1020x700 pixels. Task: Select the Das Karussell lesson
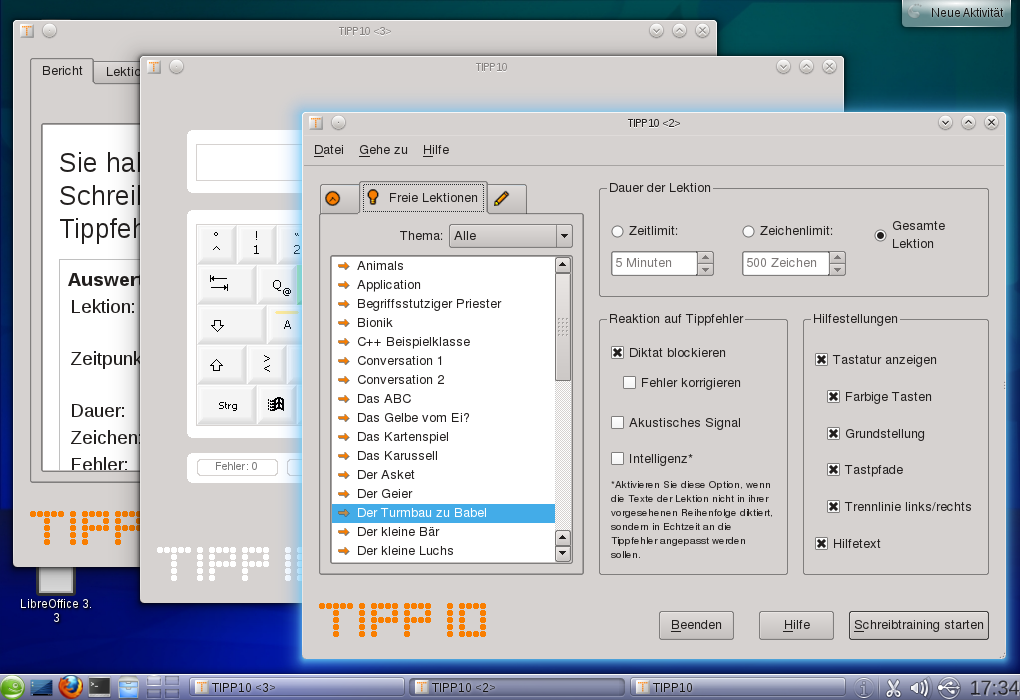(443, 455)
